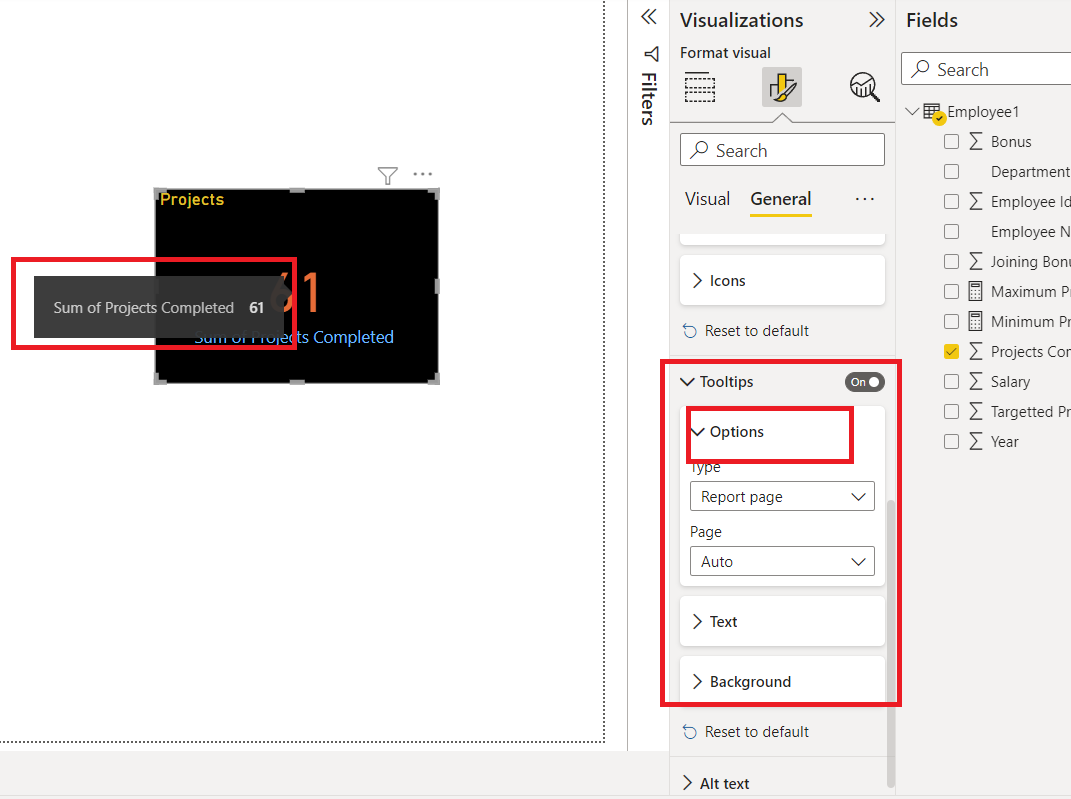Open the Build visual fields icon

pos(700,87)
